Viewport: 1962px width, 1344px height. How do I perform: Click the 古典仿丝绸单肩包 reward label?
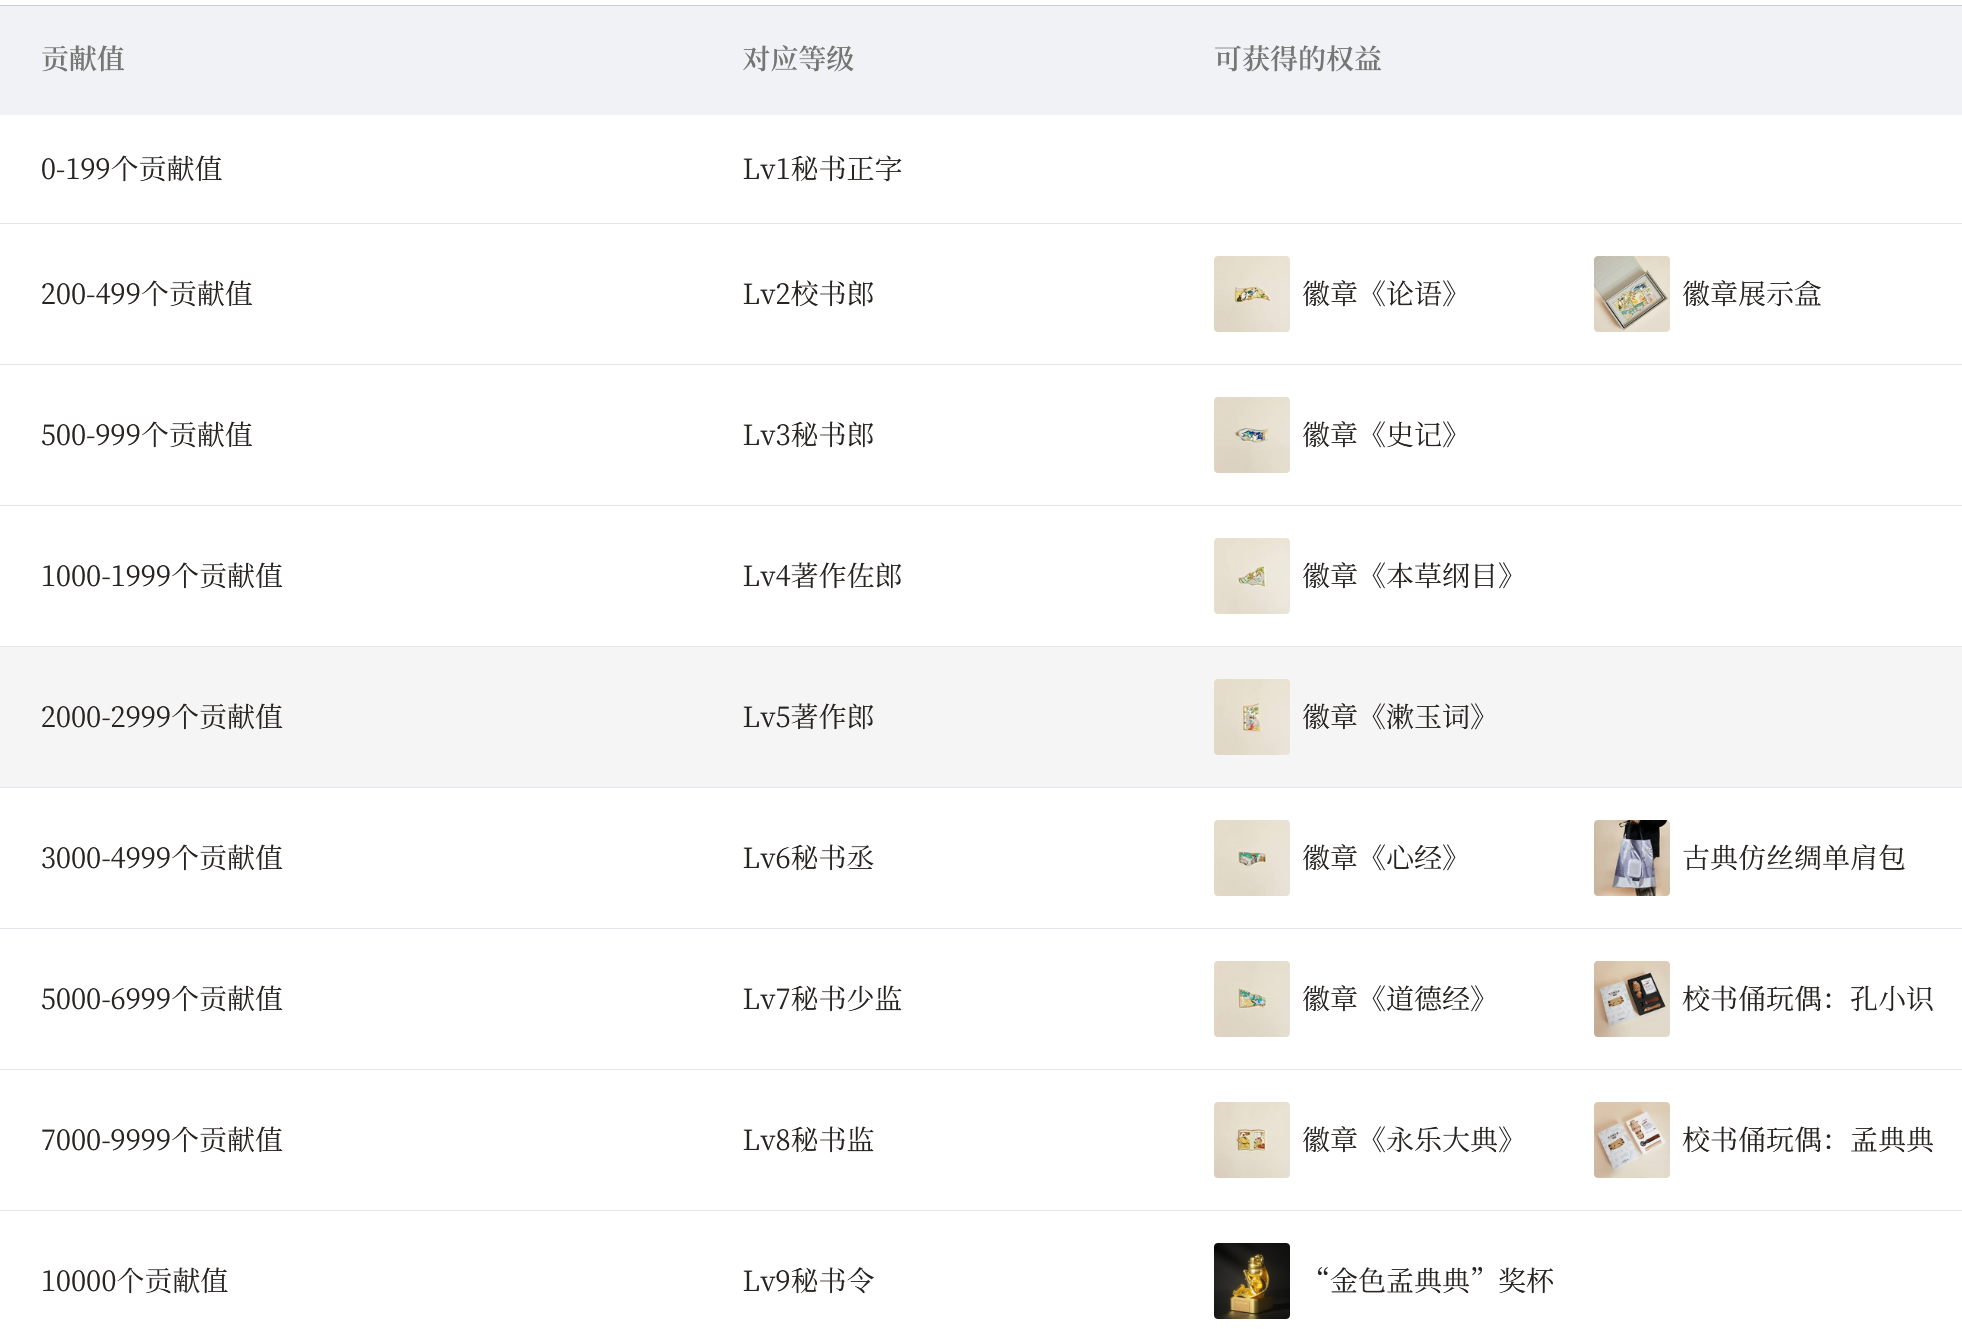[x=1793, y=858]
